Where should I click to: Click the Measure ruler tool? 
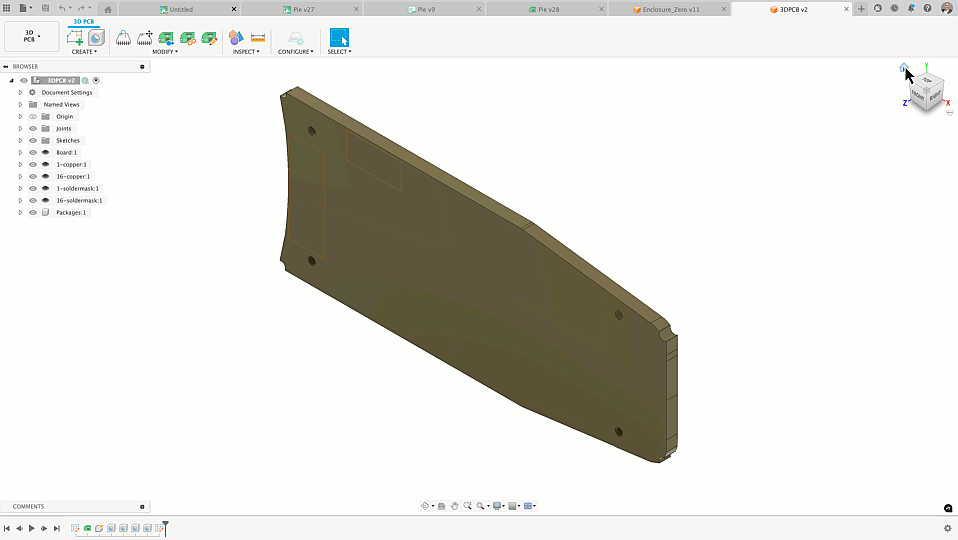pyautogui.click(x=258, y=38)
